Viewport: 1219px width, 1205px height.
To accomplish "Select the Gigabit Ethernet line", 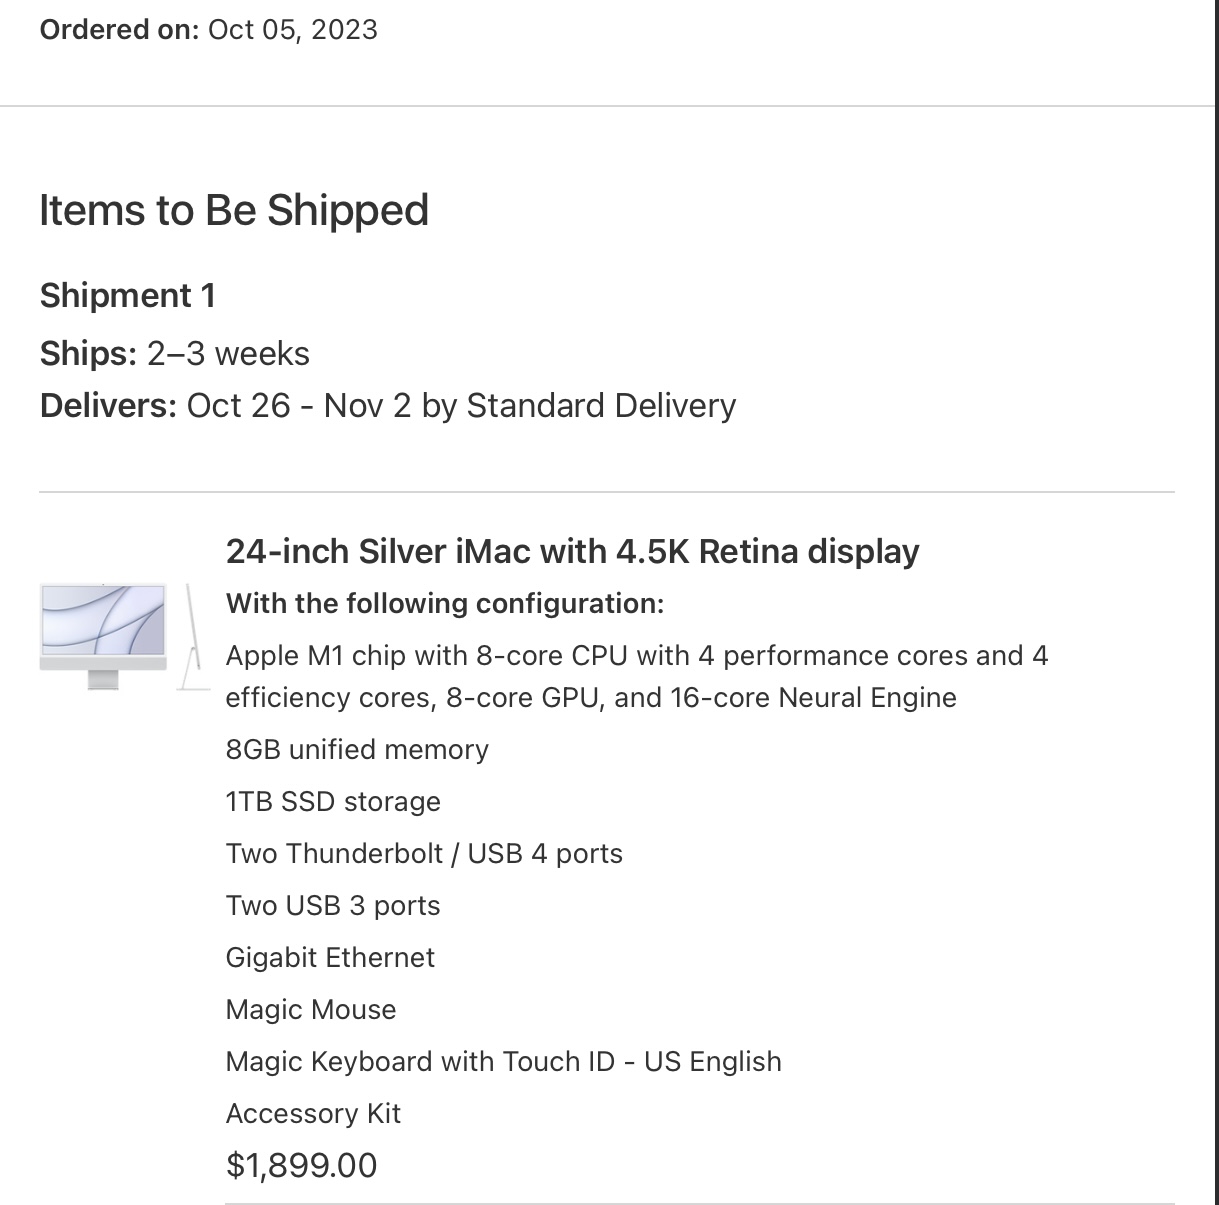I will tap(330, 958).
